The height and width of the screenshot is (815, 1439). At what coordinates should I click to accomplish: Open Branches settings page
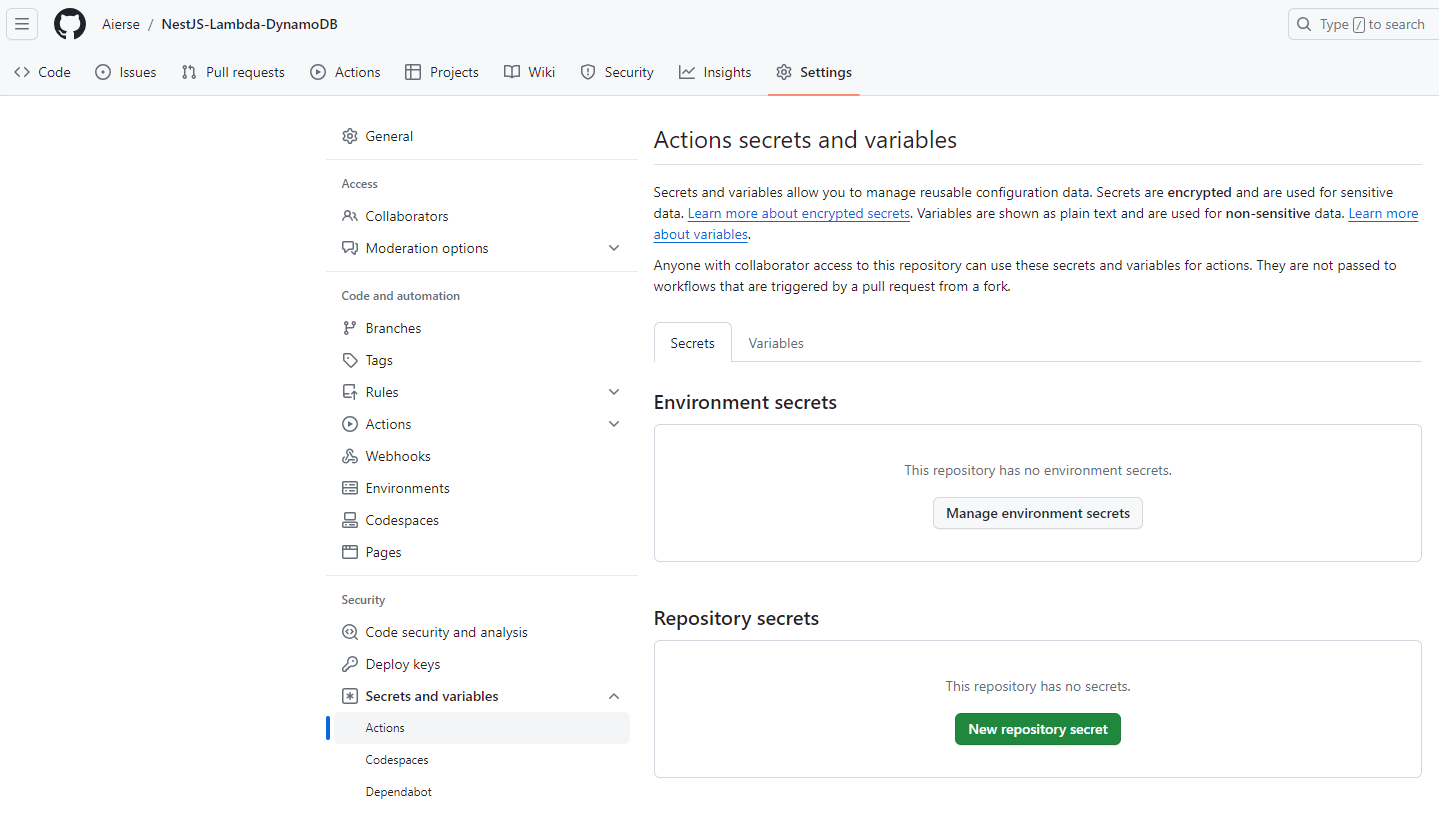click(x=482, y=328)
